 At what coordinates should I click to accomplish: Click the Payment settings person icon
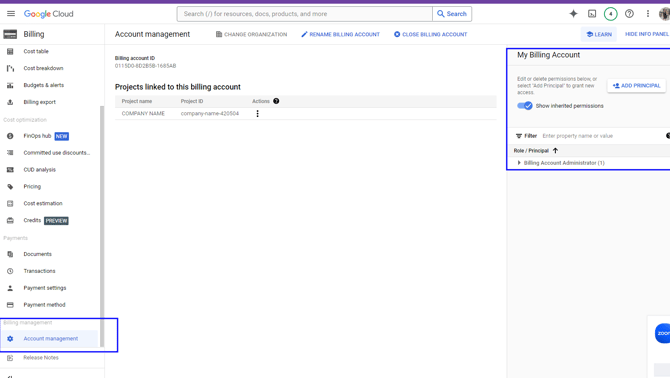[x=10, y=288]
